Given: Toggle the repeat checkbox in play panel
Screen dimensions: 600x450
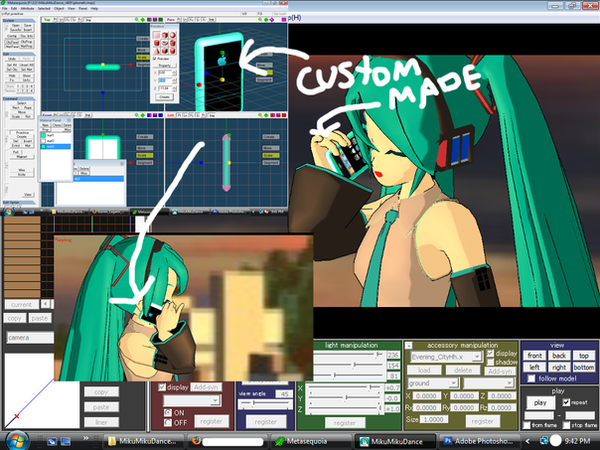Looking at the screenshot, I should pos(566,403).
